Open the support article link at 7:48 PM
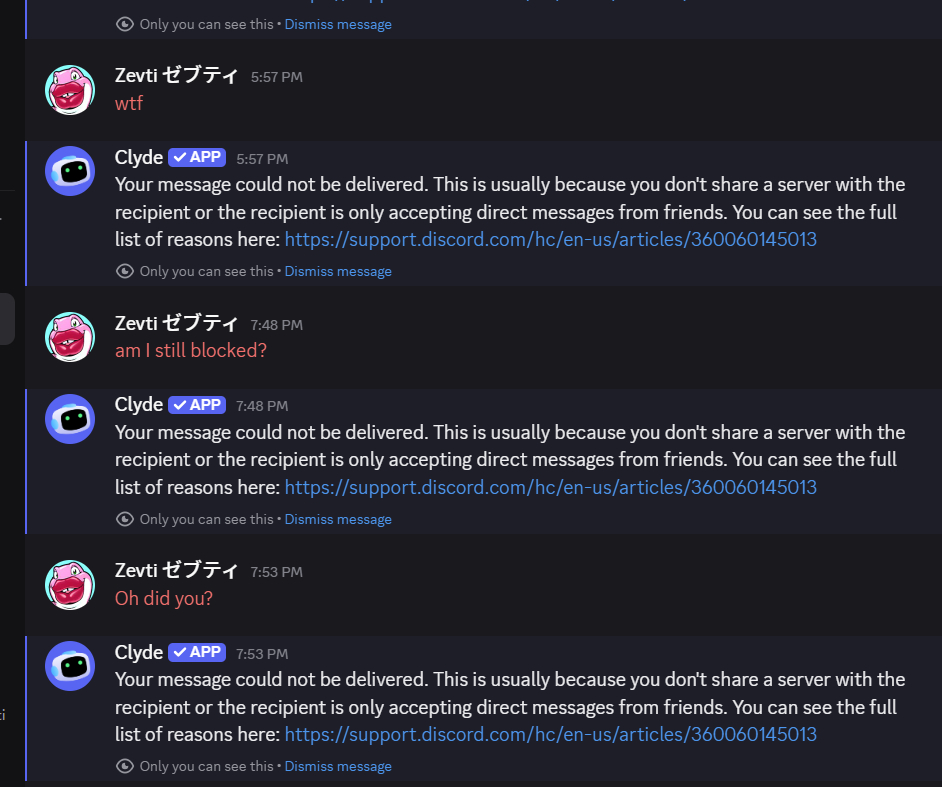Image resolution: width=942 pixels, height=787 pixels. (550, 487)
